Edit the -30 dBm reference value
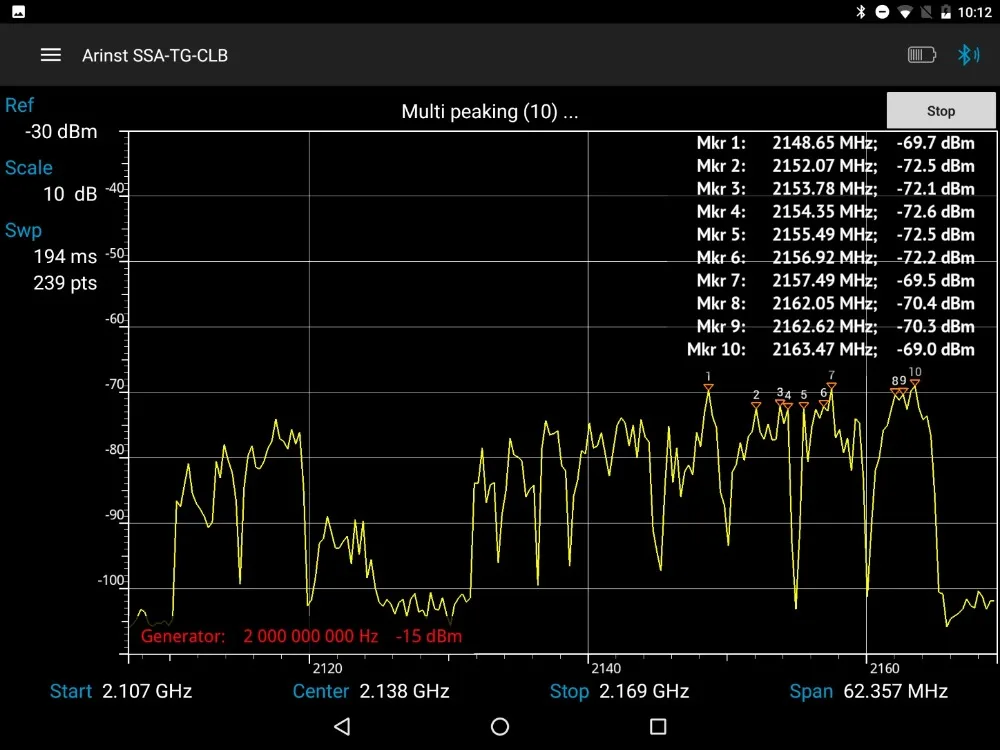1000x750 pixels. 61,131
